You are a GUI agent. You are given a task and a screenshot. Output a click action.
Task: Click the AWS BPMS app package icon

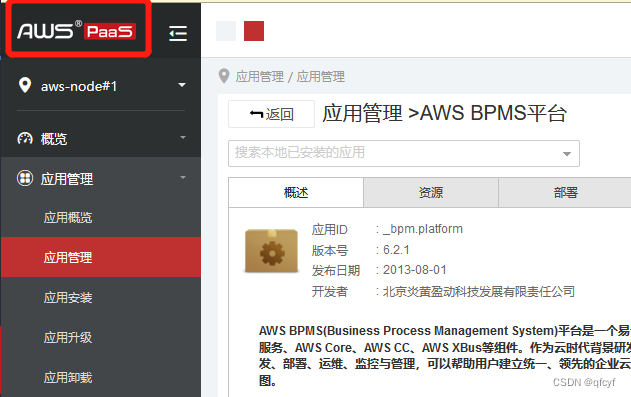pyautogui.click(x=272, y=251)
